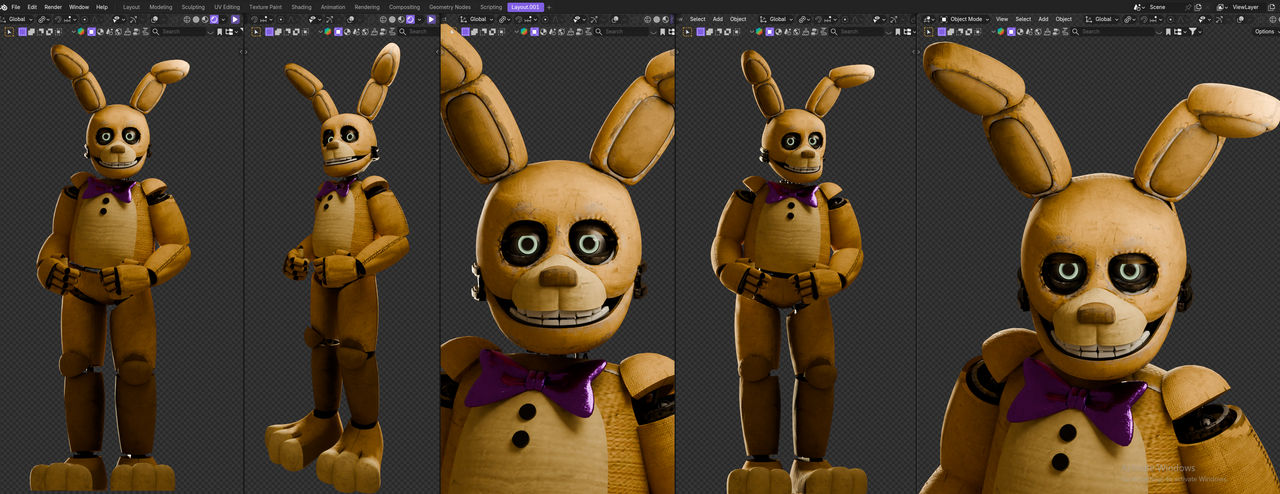
Task: Switch leftmost viewport to Wireframe shading
Action: [187, 19]
